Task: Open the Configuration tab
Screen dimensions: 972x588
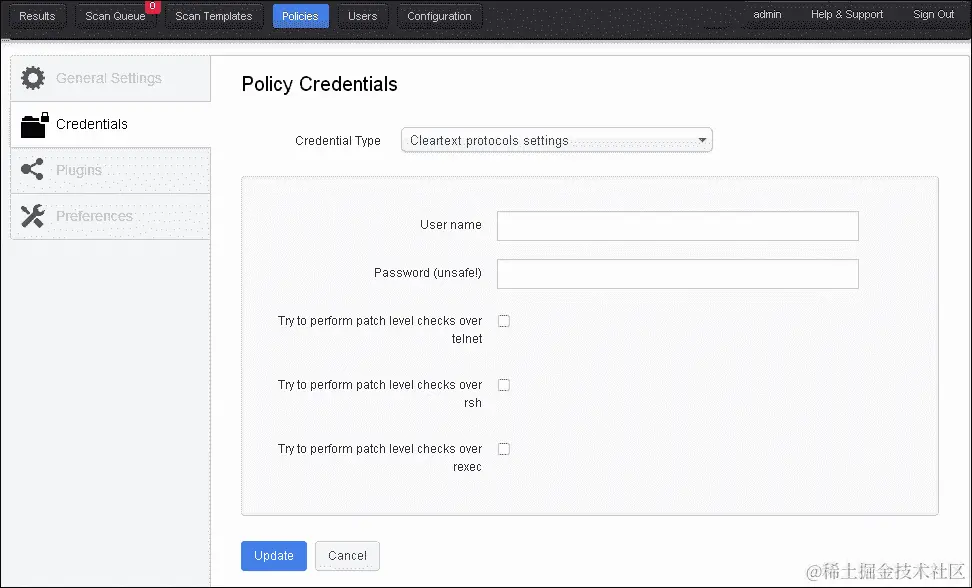Action: click(439, 16)
